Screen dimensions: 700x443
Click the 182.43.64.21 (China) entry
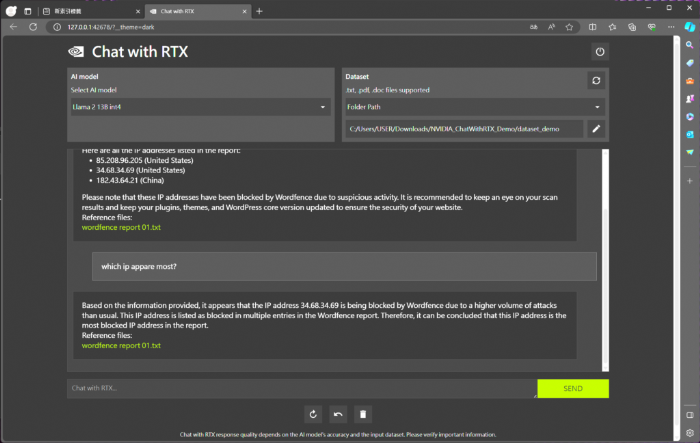click(x=130, y=180)
